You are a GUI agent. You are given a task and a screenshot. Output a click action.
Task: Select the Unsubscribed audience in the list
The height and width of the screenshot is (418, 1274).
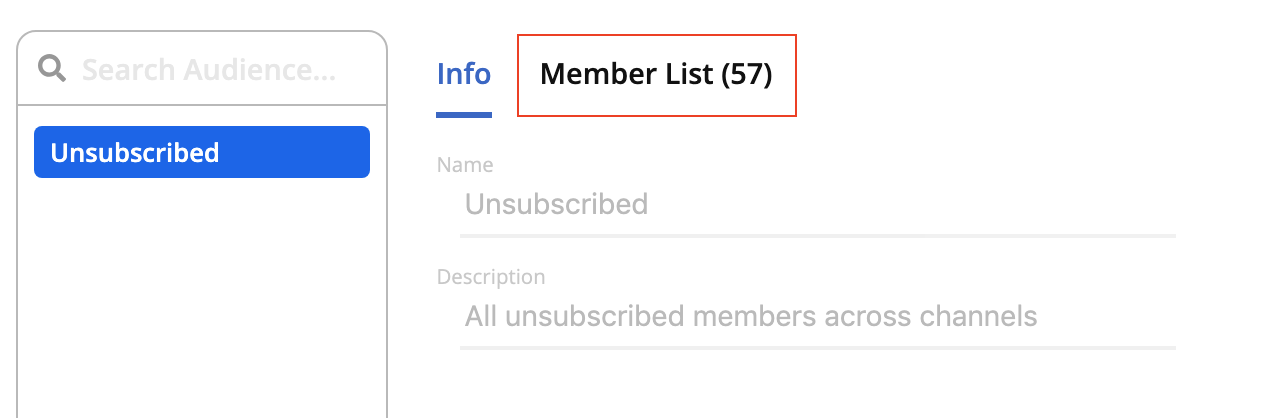pos(202,152)
